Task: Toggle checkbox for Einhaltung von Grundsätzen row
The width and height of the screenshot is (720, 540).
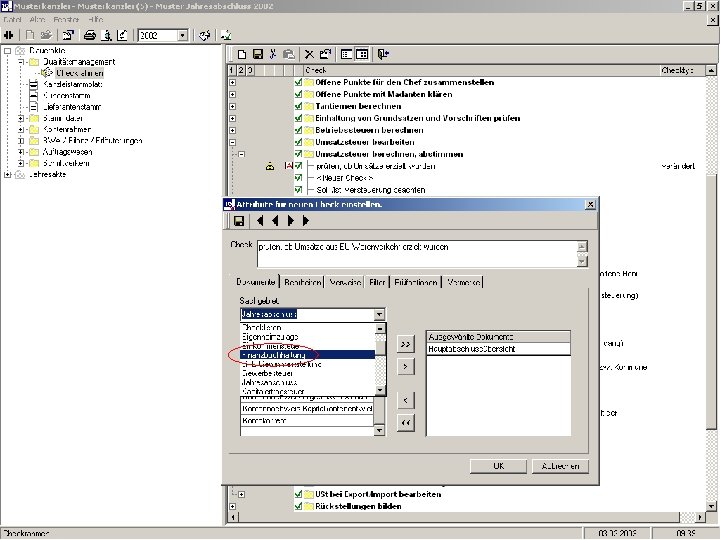Action: [298, 118]
